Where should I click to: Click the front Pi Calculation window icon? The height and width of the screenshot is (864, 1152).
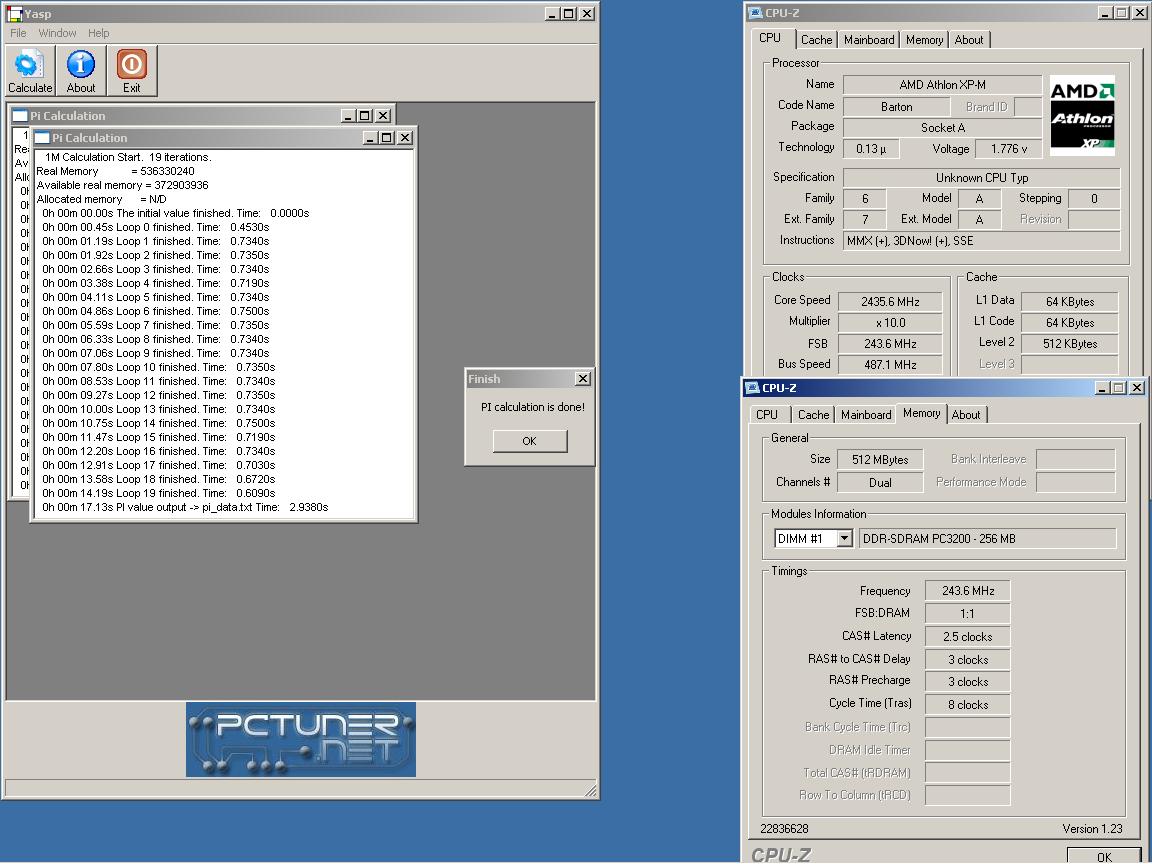click(43, 137)
